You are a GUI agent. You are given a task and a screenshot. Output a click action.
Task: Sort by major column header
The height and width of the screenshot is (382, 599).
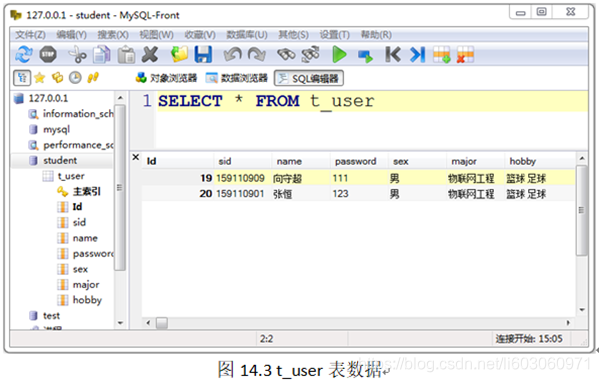(475, 161)
